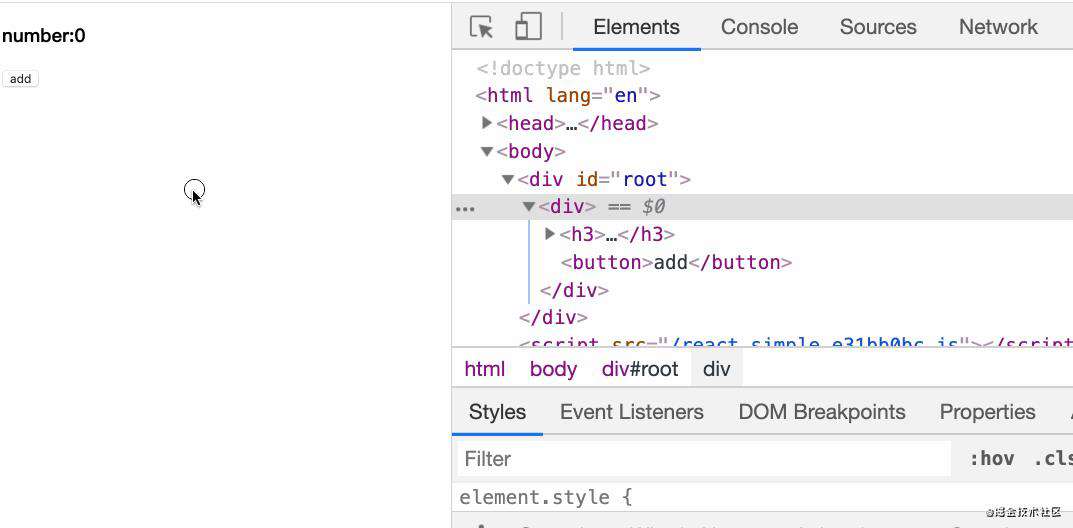The height and width of the screenshot is (528, 1073).
Task: Select the html lang="en" node
Action: click(568, 96)
